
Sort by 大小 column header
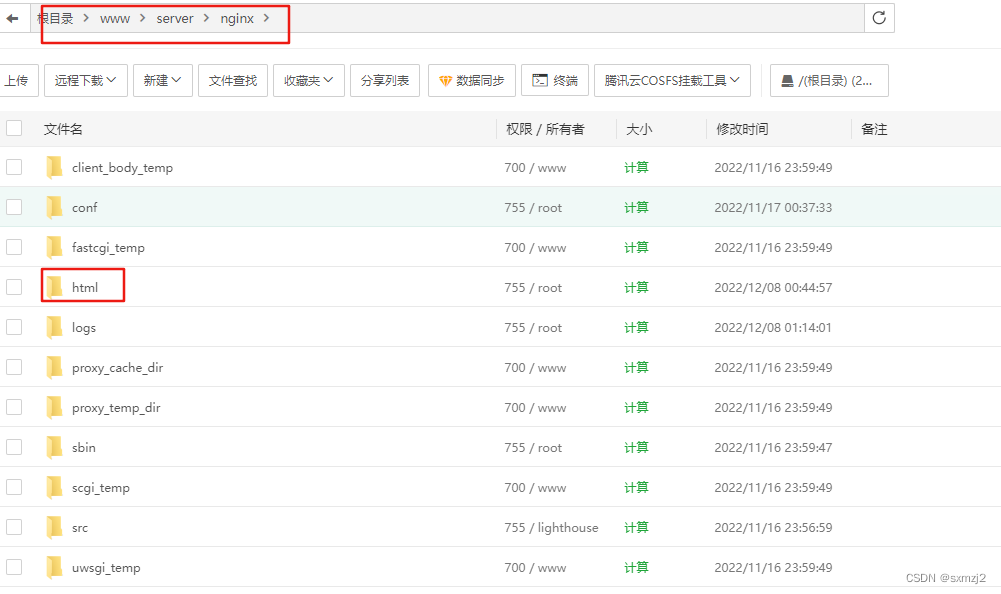pos(639,129)
